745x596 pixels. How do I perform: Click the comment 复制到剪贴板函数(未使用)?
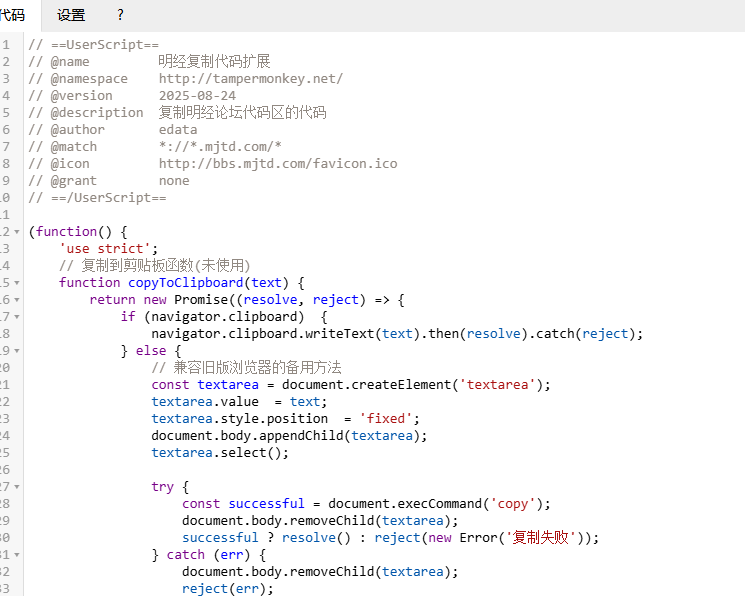(x=165, y=265)
